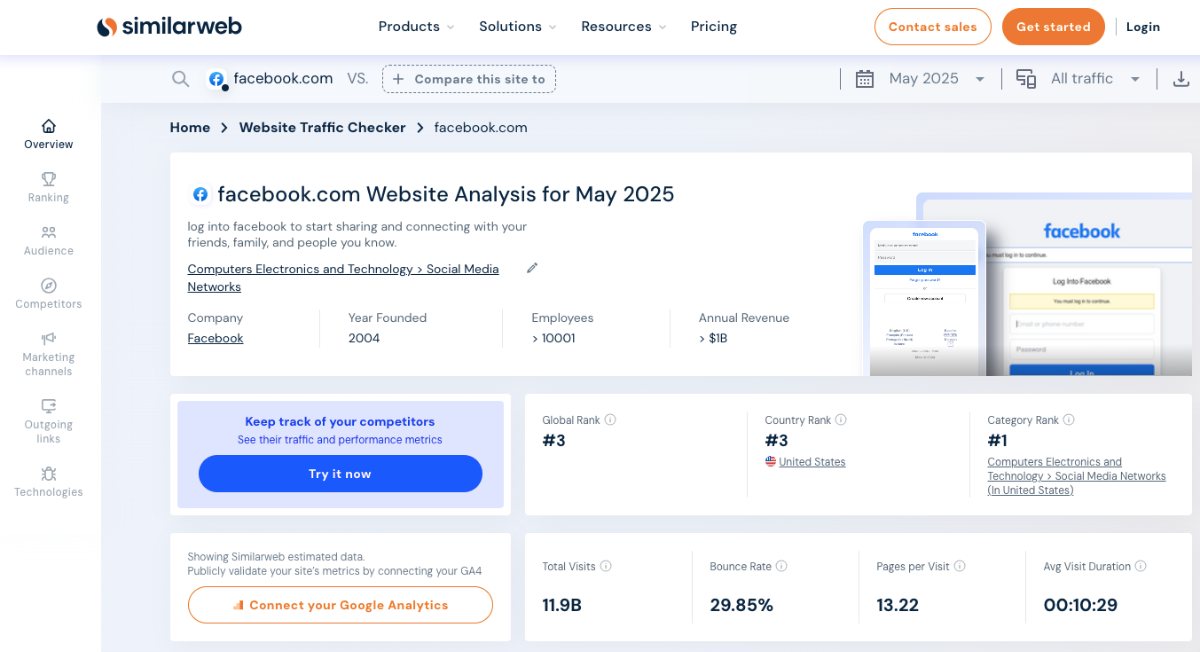This screenshot has height=652, width=1200.
Task: Click the devices icon beside All traffic
Action: [1026, 79]
